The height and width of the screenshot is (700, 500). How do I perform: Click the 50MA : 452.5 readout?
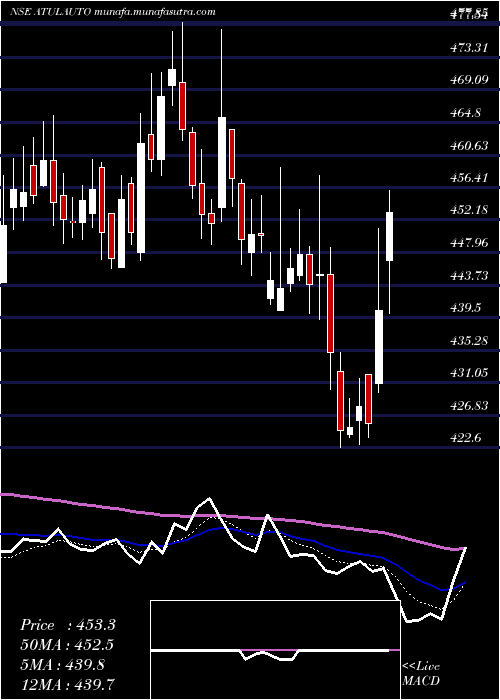tap(67, 645)
